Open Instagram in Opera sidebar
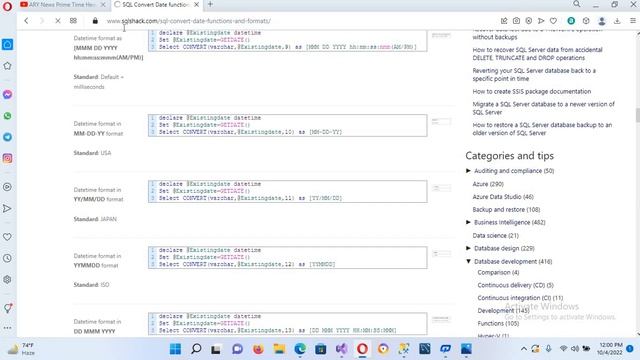The height and width of the screenshot is (360, 640). tap(7, 158)
